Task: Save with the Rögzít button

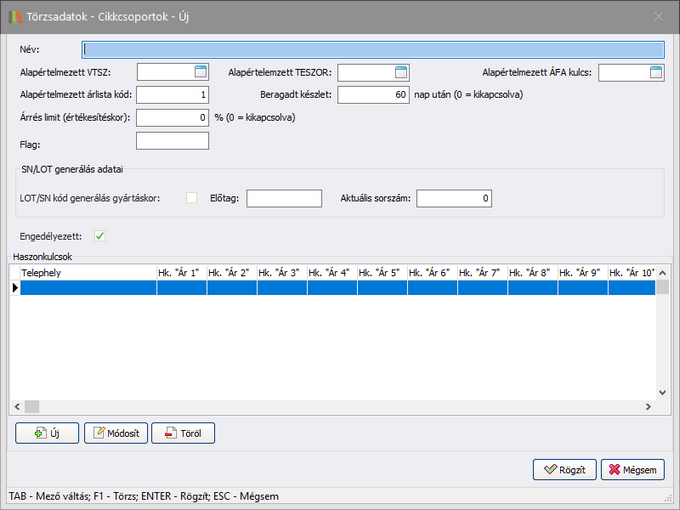Action: click(x=565, y=469)
